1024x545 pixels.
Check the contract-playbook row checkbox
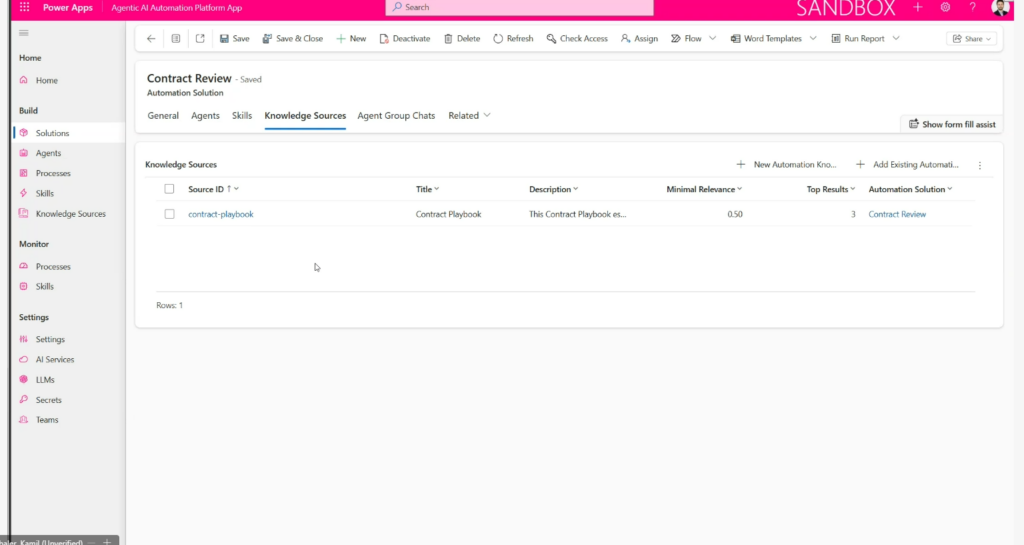tap(169, 214)
